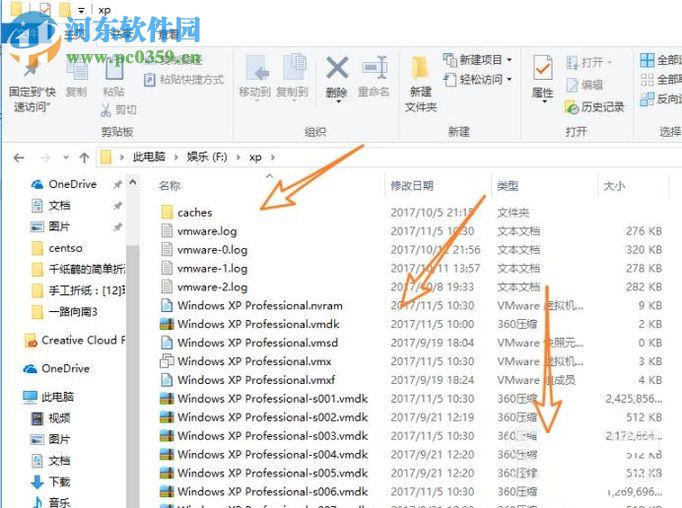Open 一路向南3 folder in sidebar

(x=65, y=312)
